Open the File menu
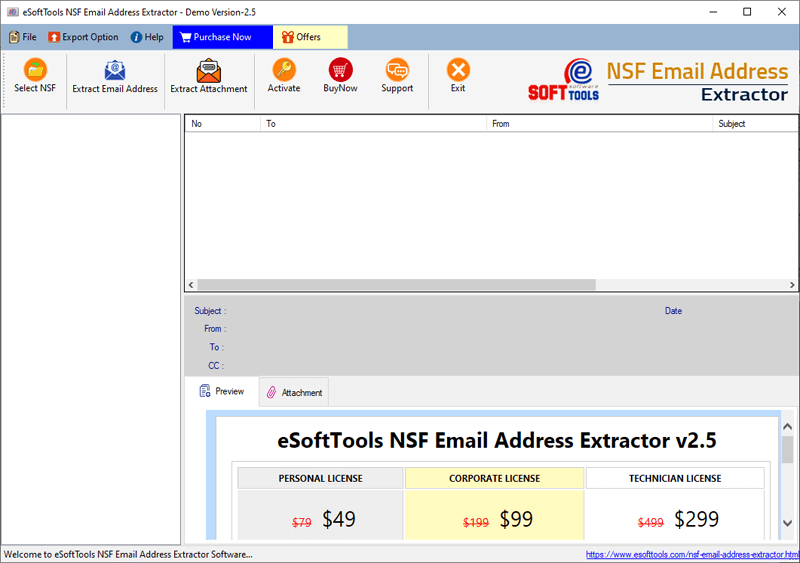This screenshot has height=563, width=800. tap(23, 37)
